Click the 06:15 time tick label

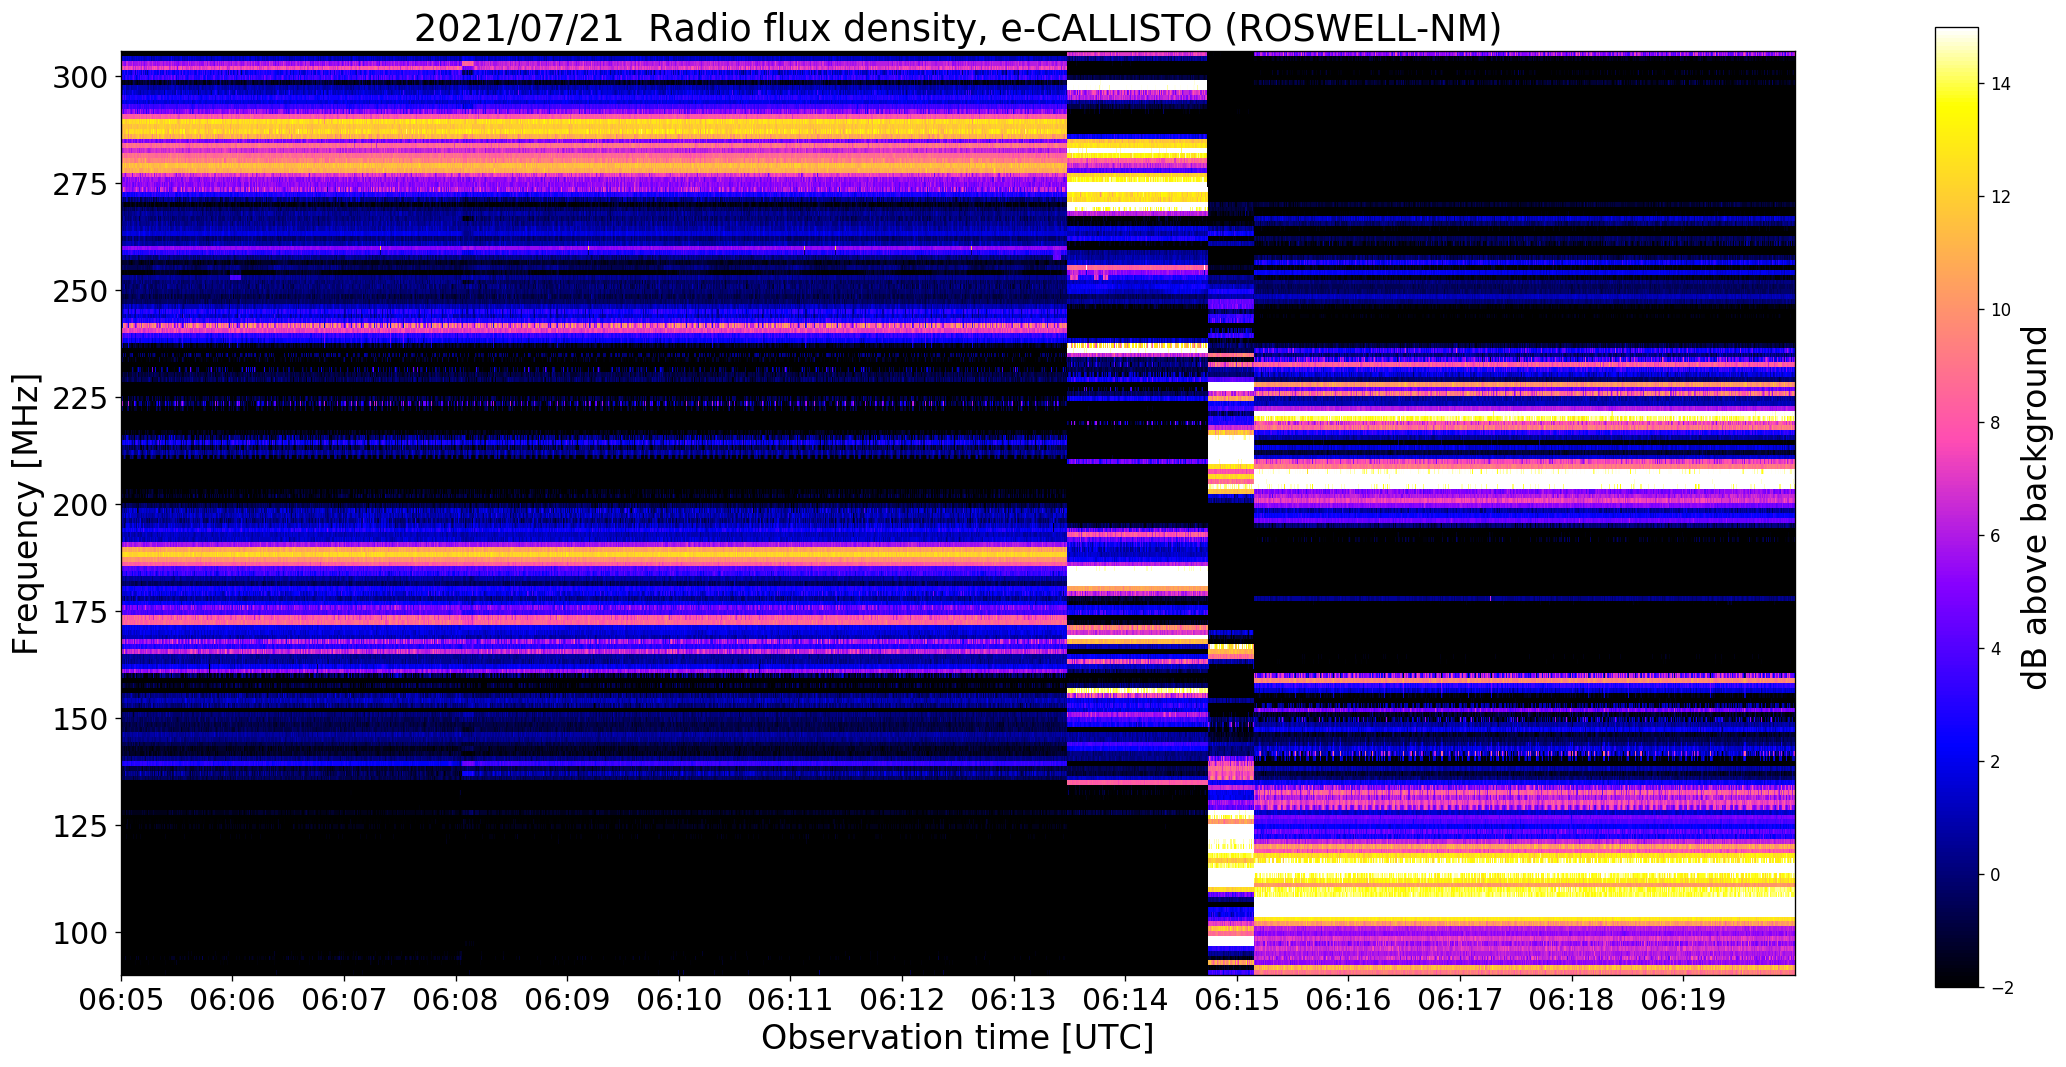tap(1238, 1000)
